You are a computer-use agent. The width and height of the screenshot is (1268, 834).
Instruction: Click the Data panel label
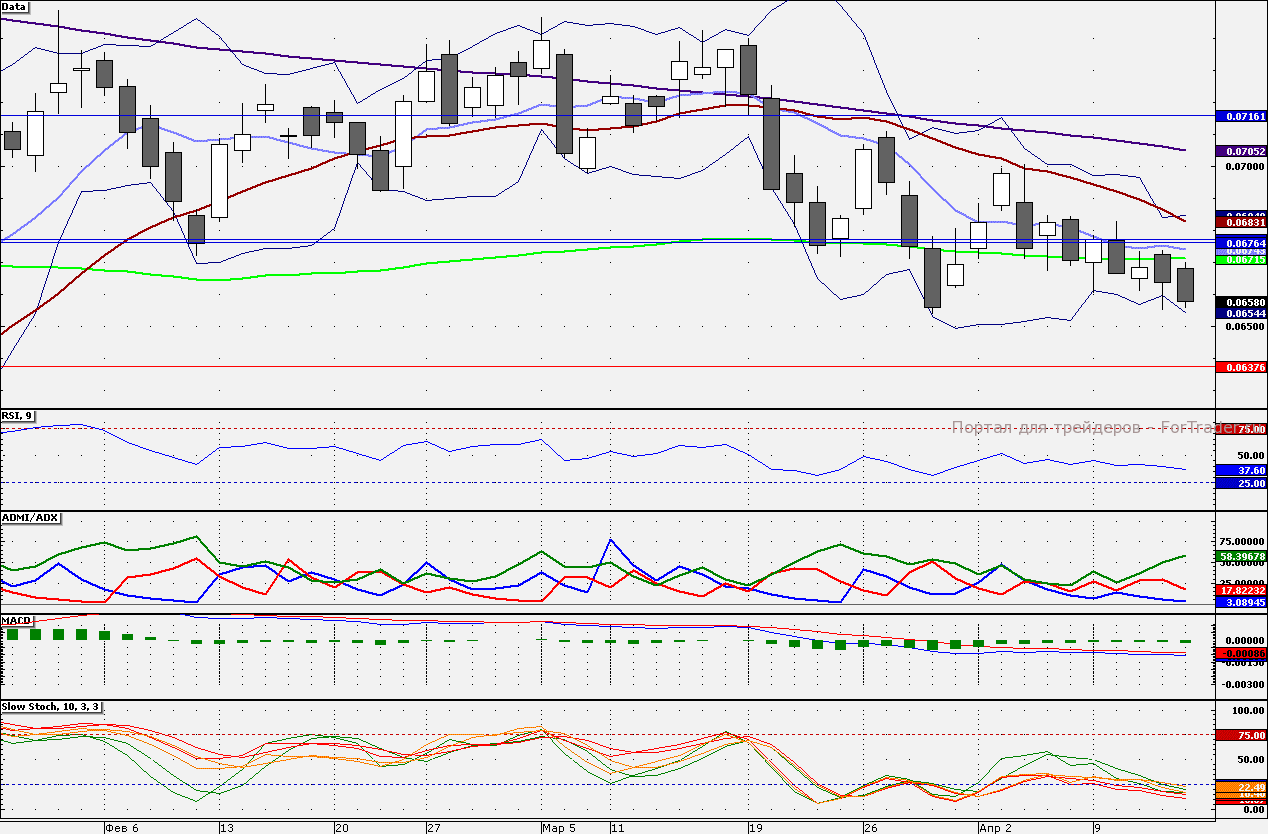(15, 6)
